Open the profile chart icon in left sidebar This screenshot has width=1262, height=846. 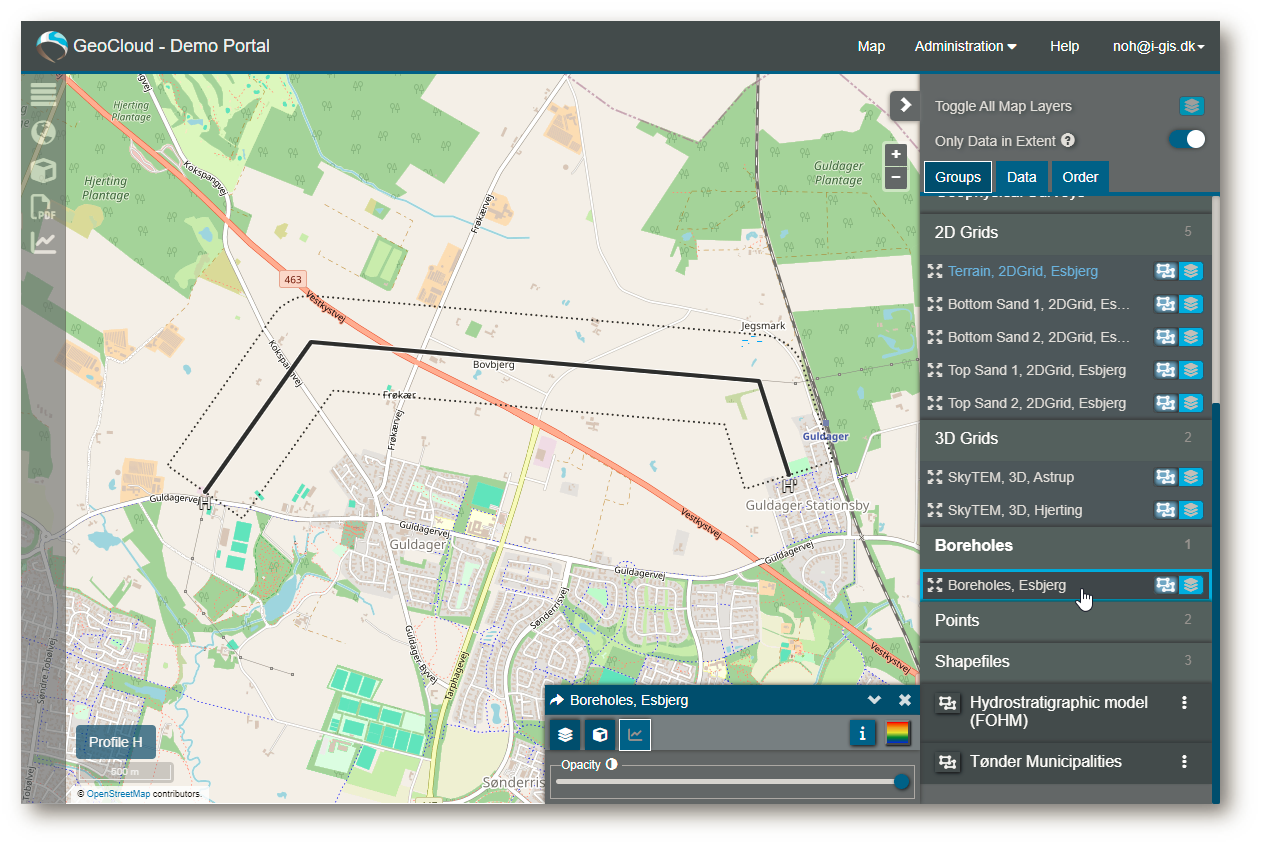pos(43,242)
